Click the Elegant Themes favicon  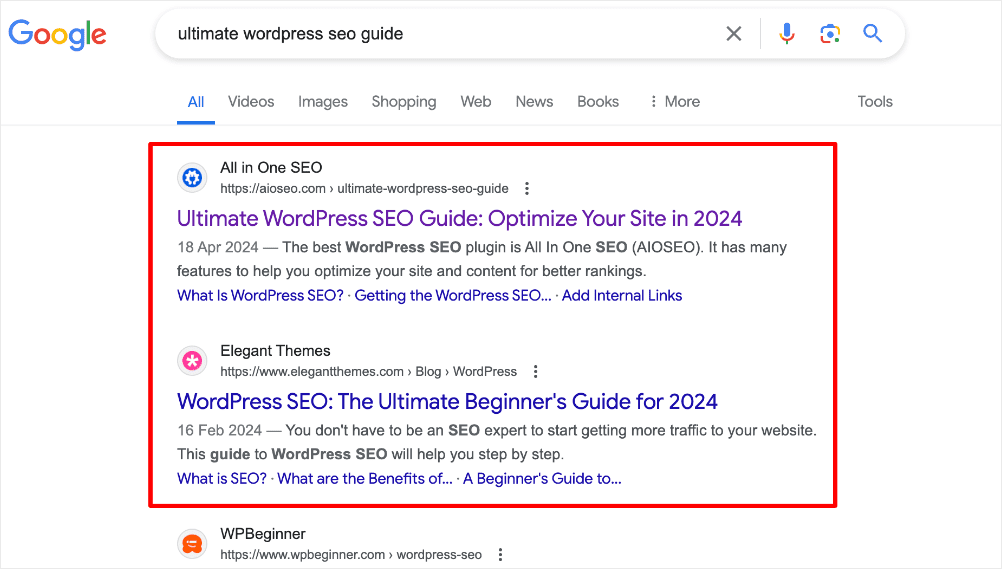[x=192, y=361]
